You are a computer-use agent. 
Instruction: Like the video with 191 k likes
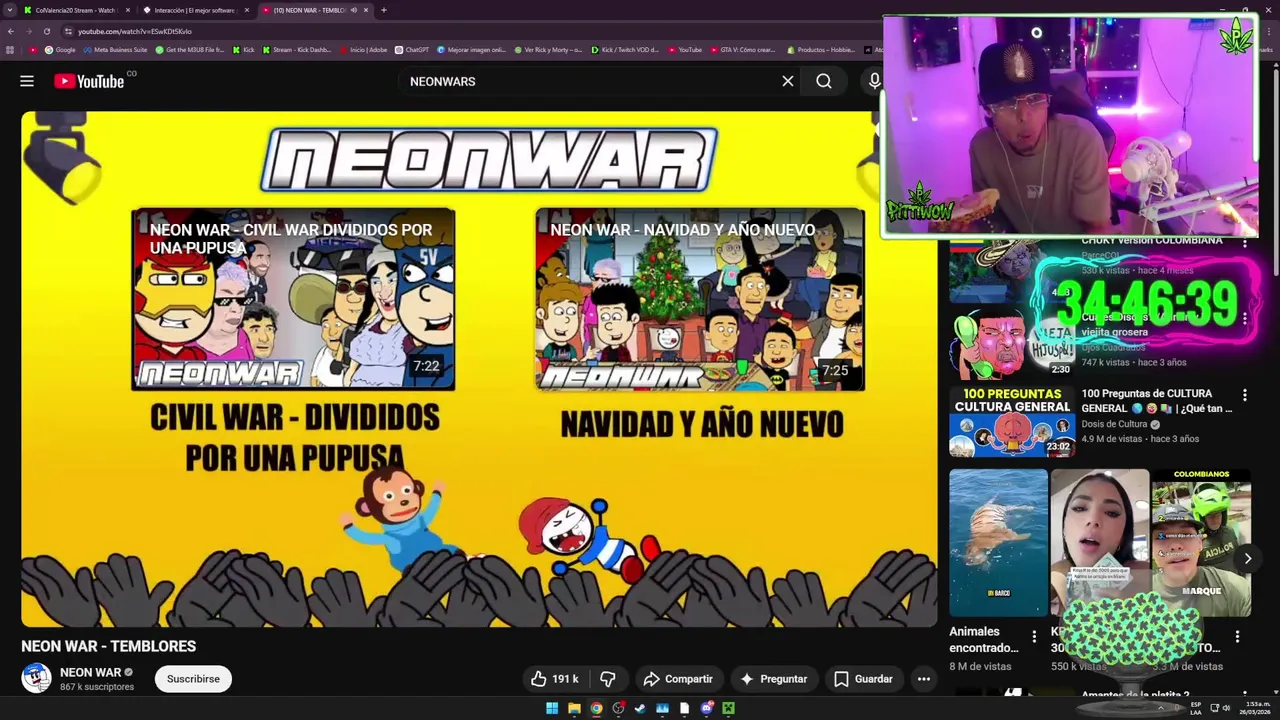(x=555, y=679)
